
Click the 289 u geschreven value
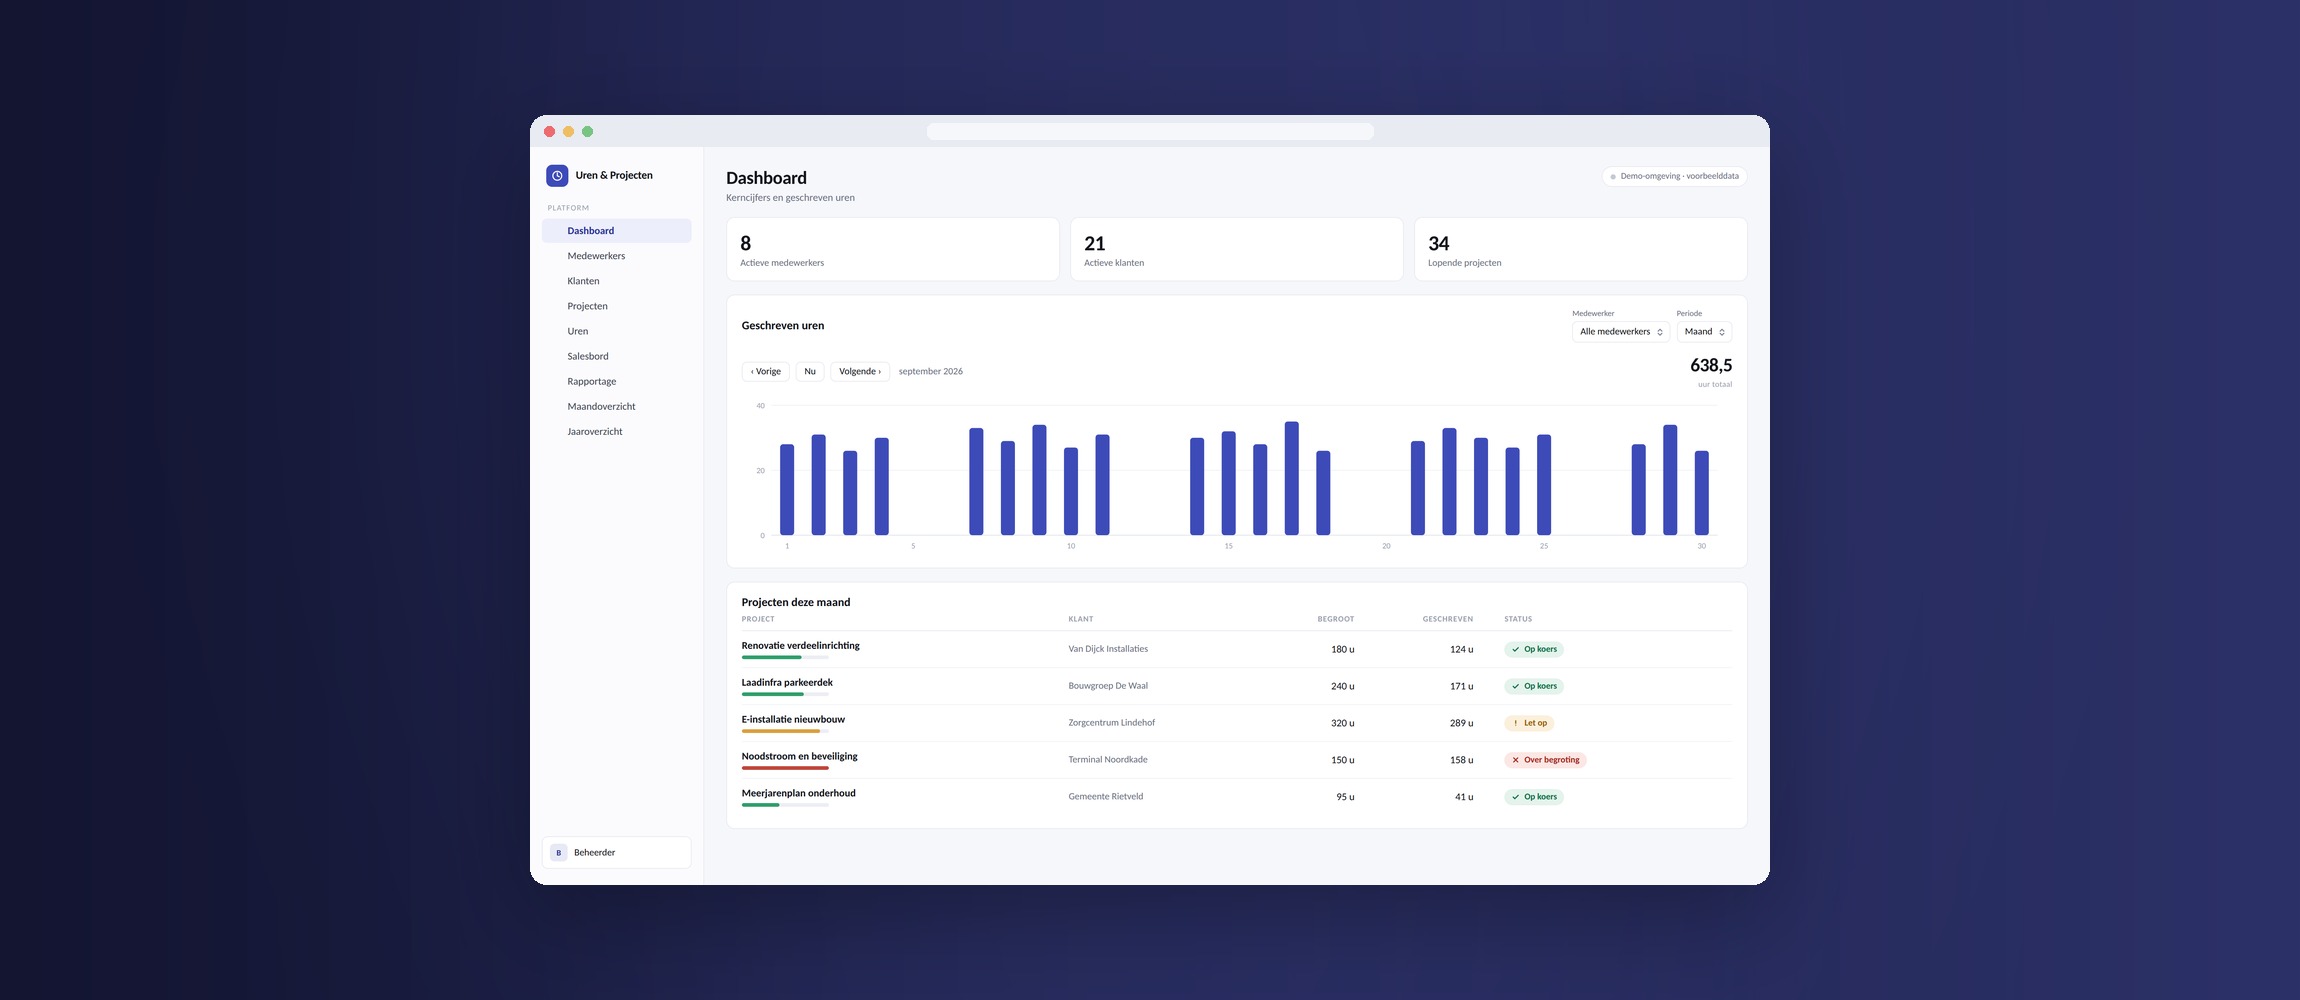(1461, 723)
